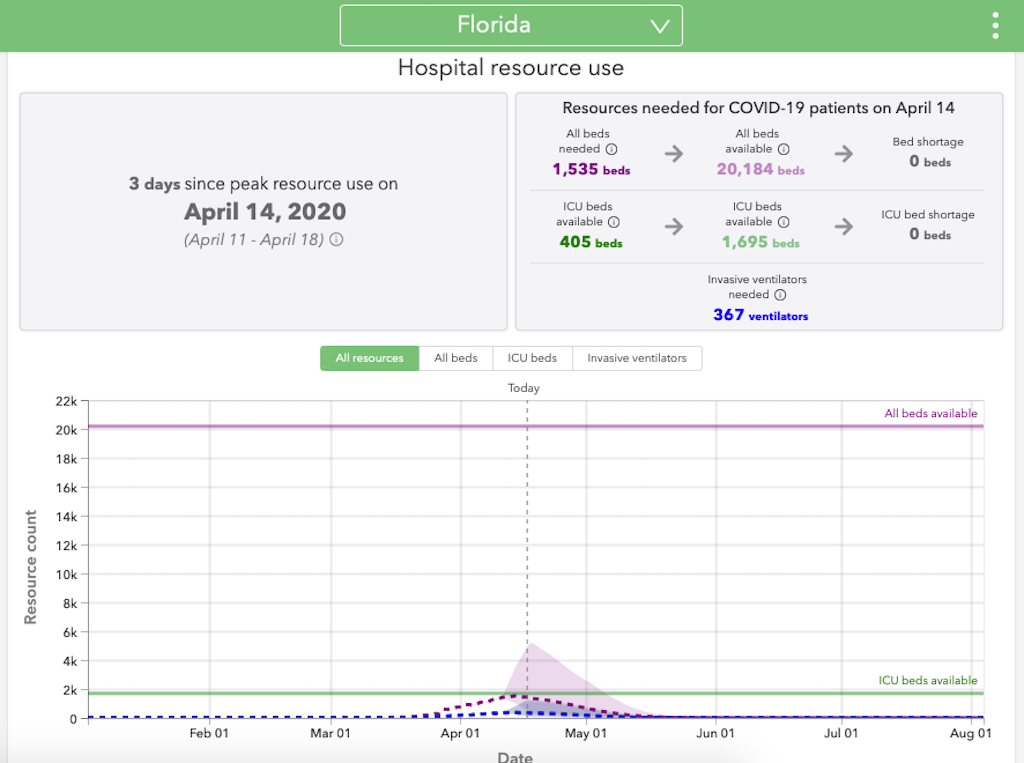Click the 20,184 beds value
This screenshot has height=763, width=1024.
(x=761, y=169)
